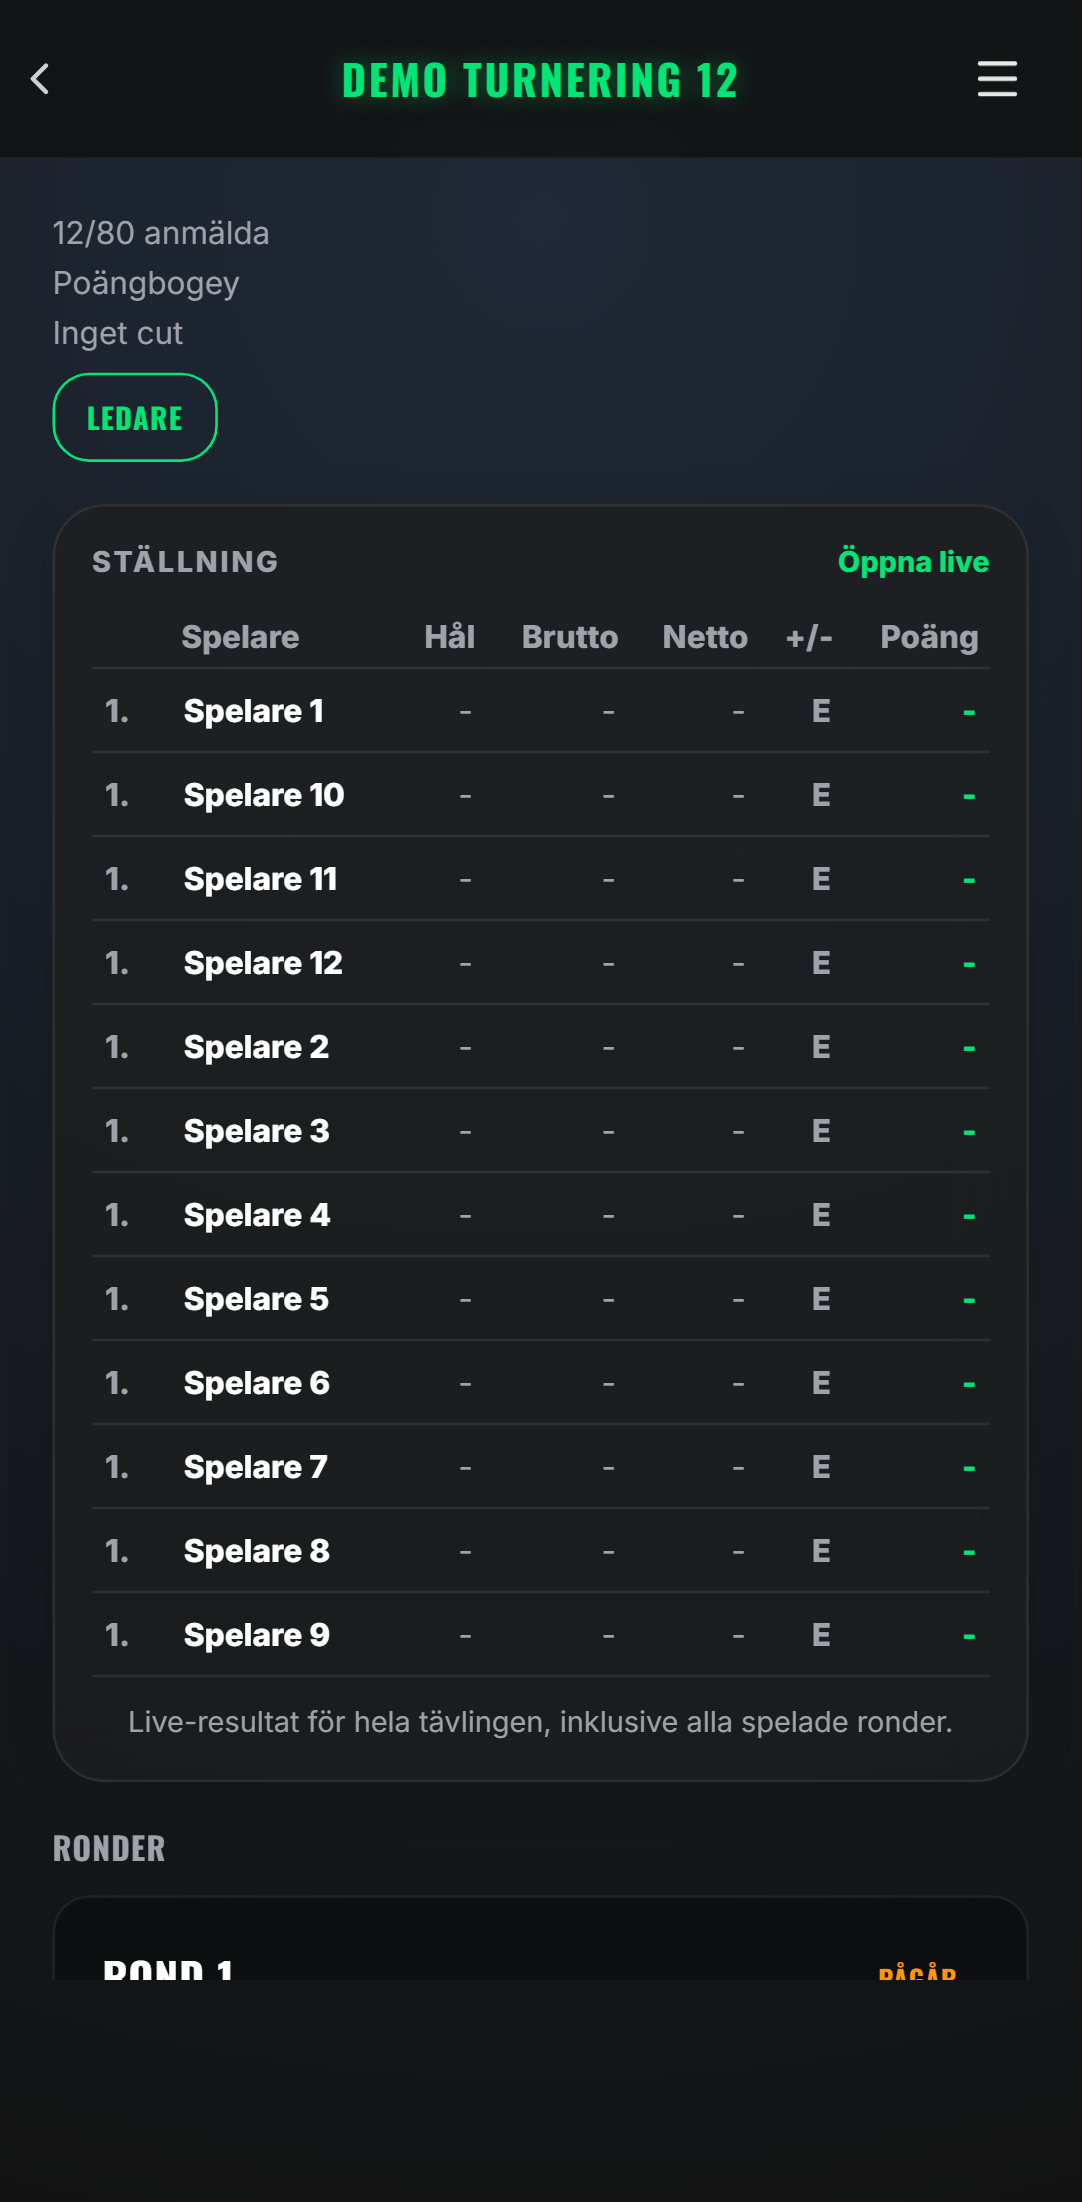Click the Spelare column header
The width and height of the screenshot is (1082, 2202).
240,637
